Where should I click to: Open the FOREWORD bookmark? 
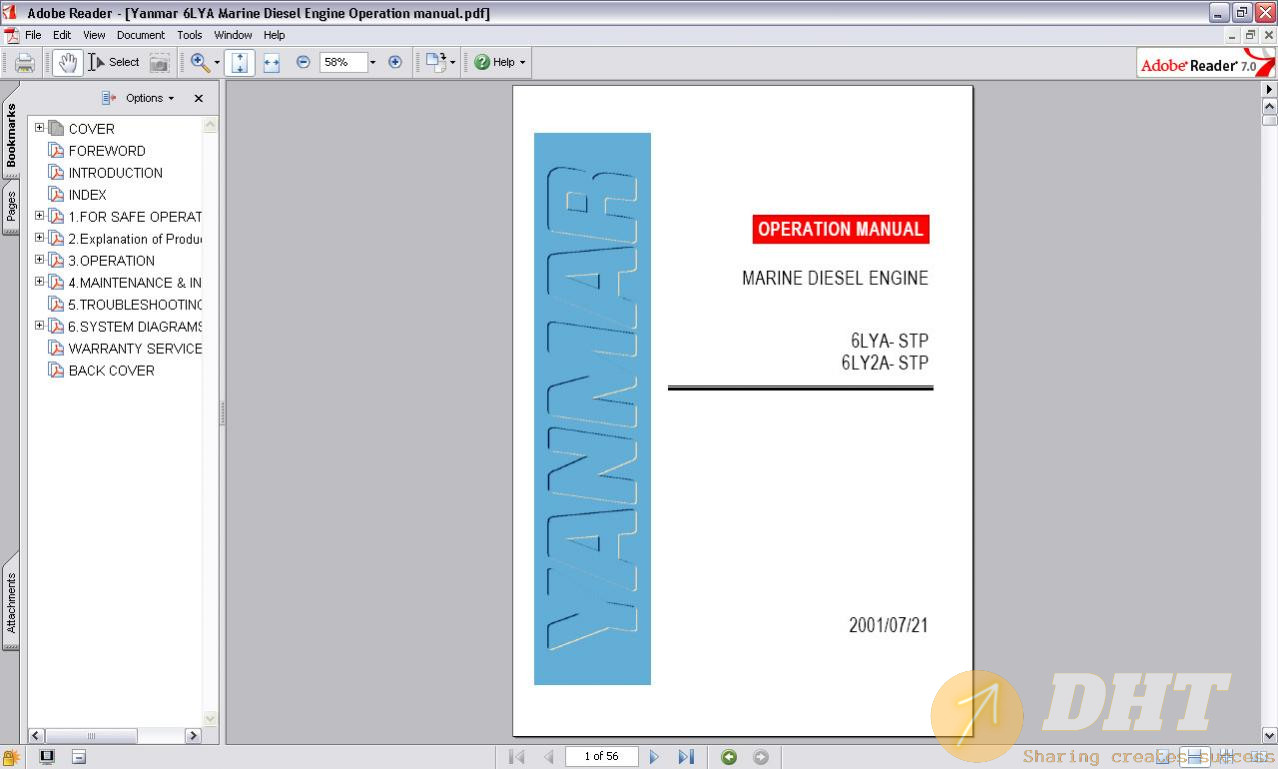(107, 151)
